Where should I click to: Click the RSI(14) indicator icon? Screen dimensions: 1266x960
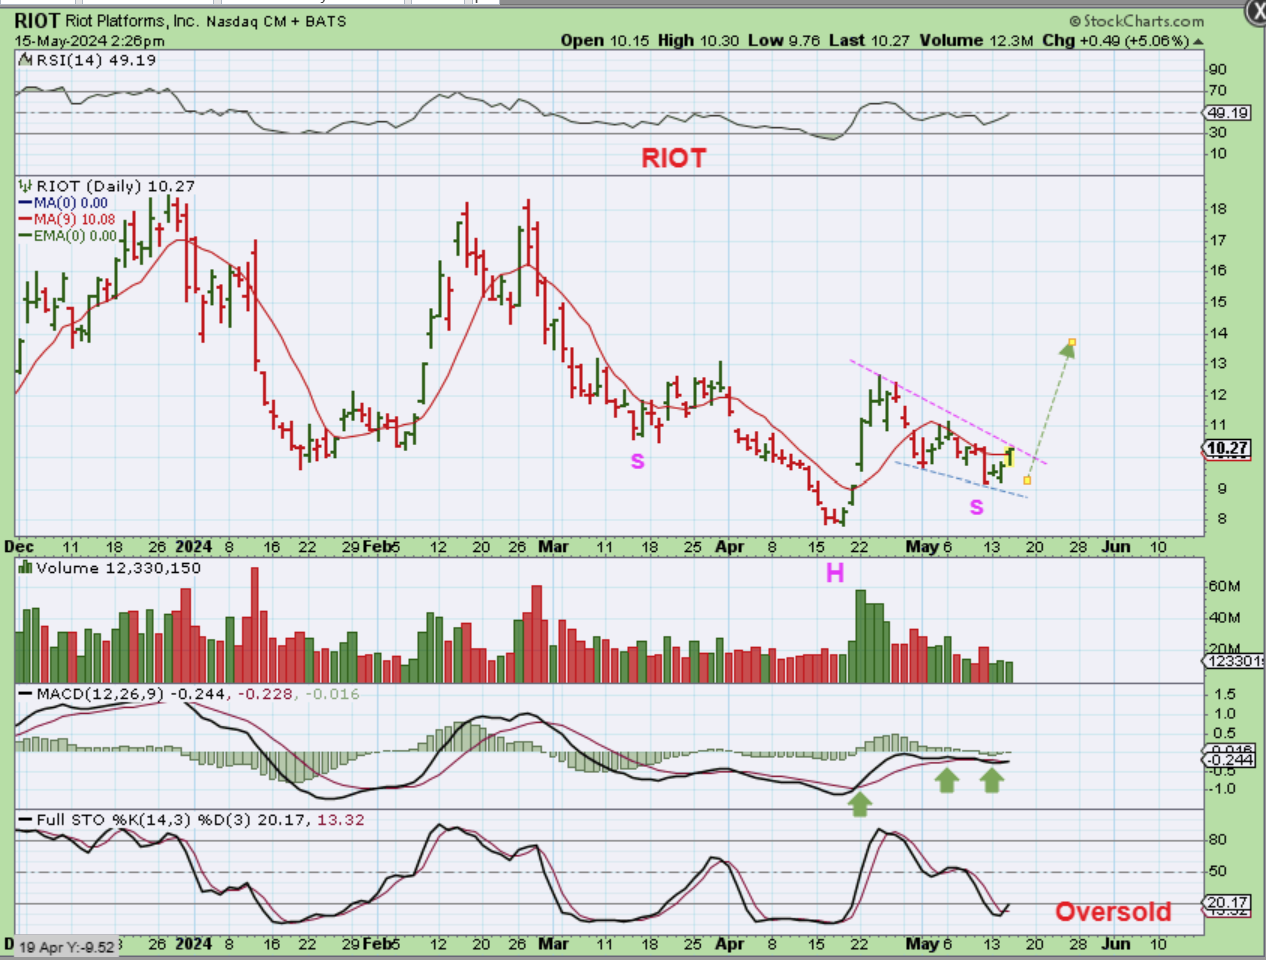(x=26, y=60)
